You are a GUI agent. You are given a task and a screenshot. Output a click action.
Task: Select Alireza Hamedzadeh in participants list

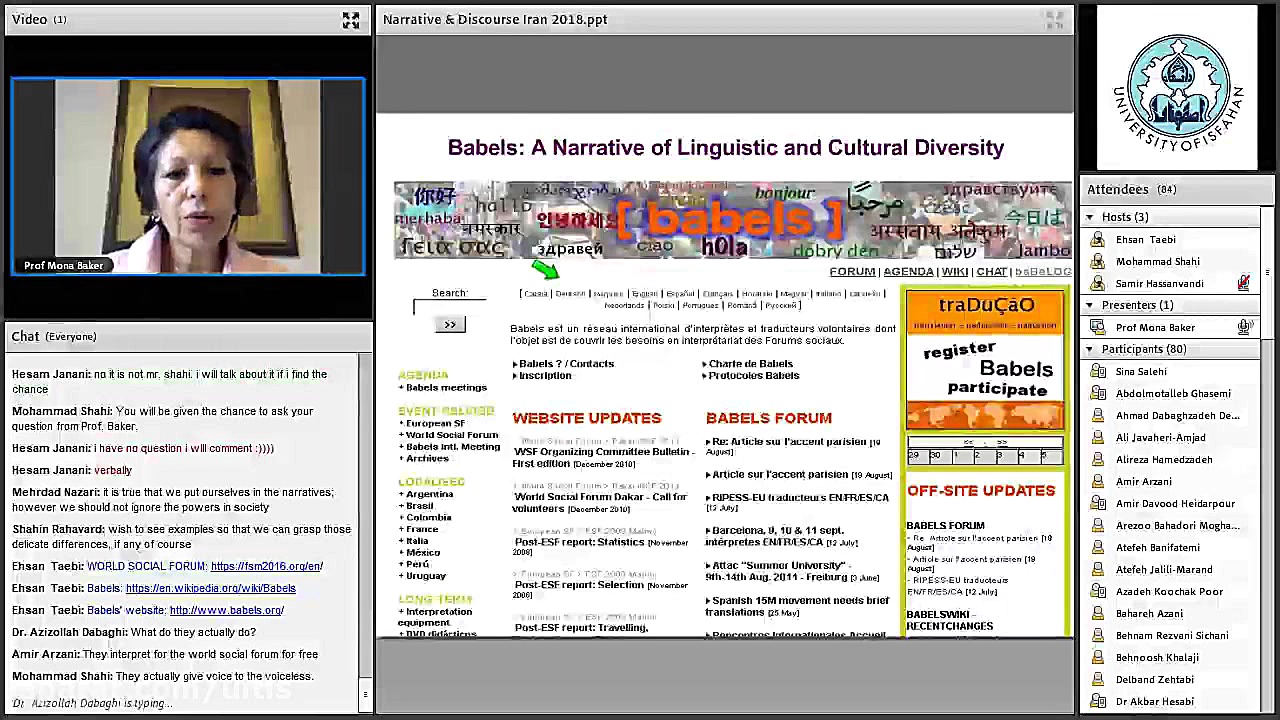(x=1163, y=460)
